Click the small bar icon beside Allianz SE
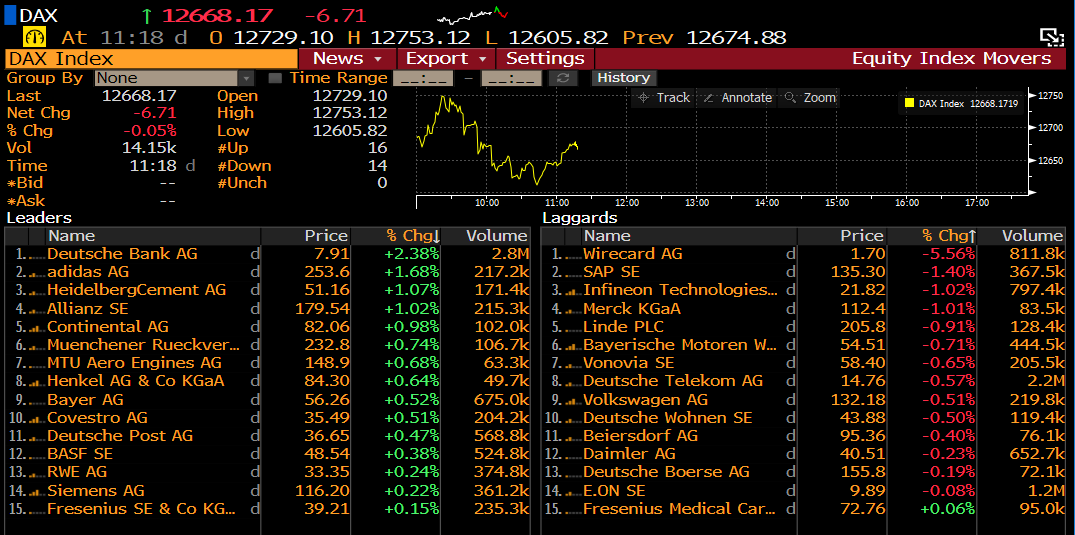The width and height of the screenshot is (1075, 535). pyautogui.click(x=38, y=309)
